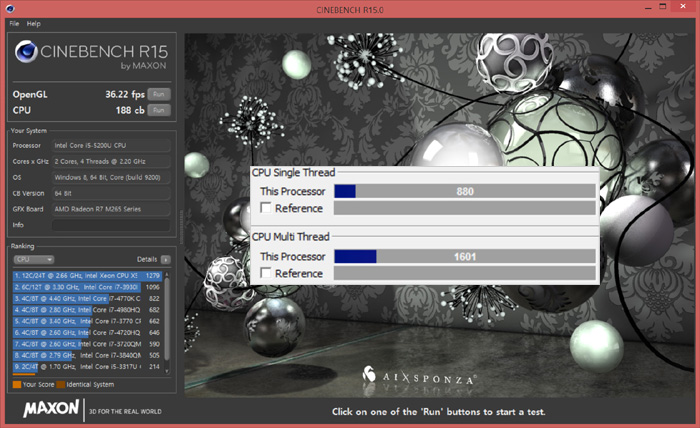Image resolution: width=700 pixels, height=428 pixels.
Task: Open the Help menu
Action: click(x=33, y=24)
